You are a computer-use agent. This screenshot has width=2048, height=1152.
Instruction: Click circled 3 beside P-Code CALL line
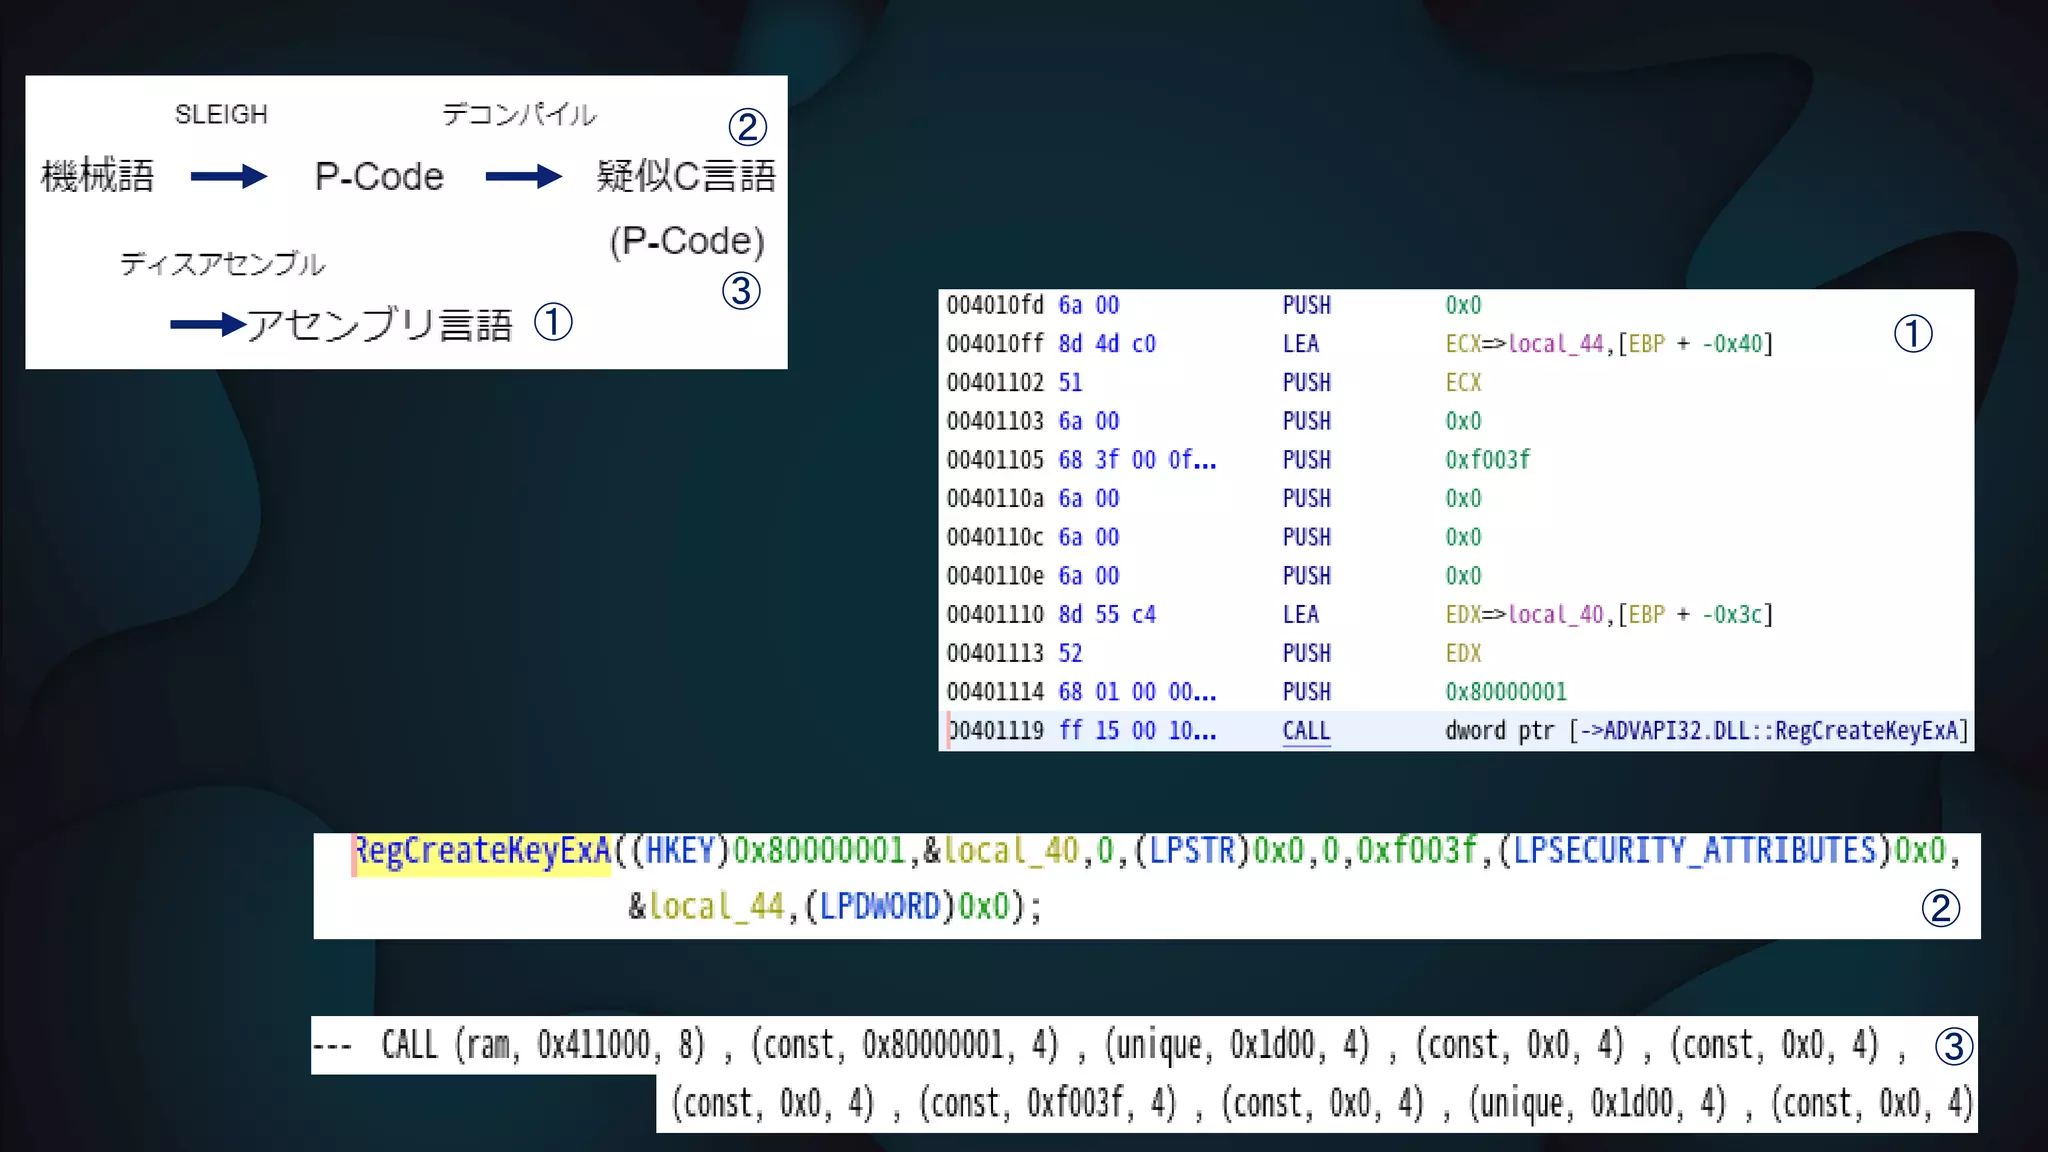point(1953,1047)
